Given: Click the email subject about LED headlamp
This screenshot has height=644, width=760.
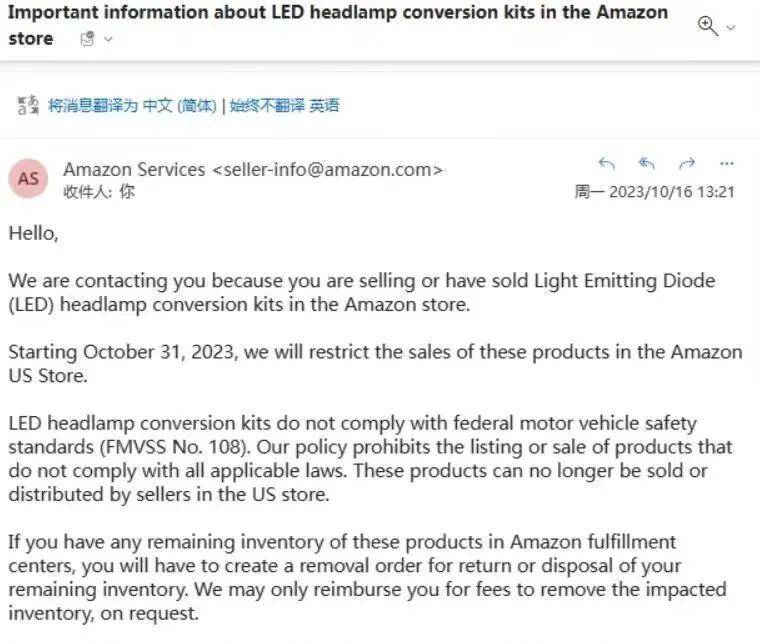Looking at the screenshot, I should [338, 25].
